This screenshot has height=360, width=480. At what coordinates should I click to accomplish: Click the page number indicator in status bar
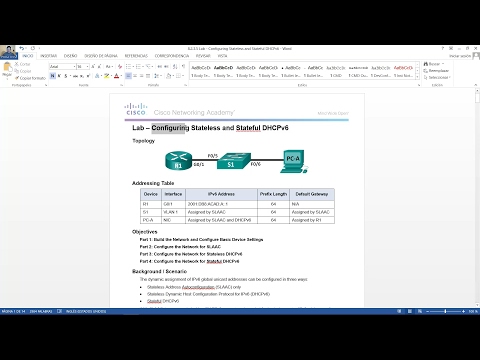tap(13, 311)
